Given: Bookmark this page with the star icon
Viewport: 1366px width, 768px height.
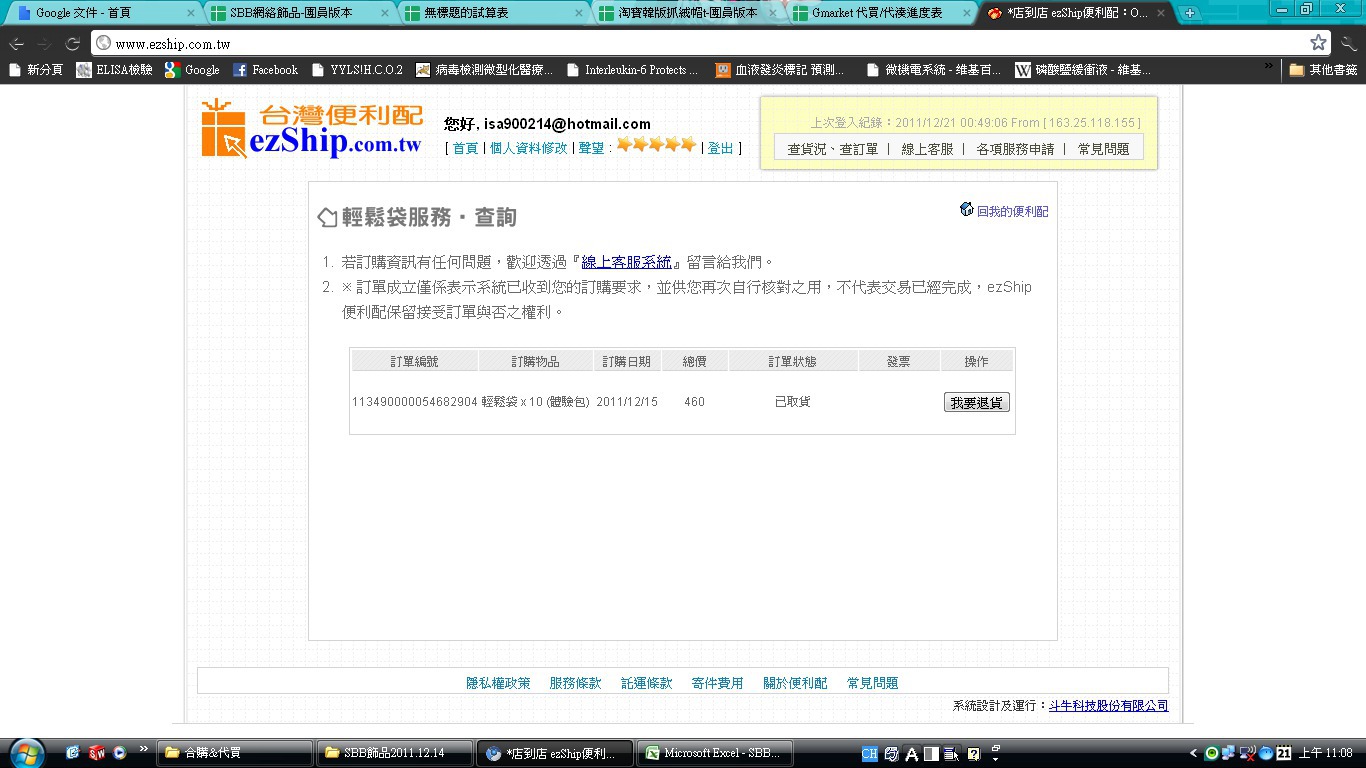Looking at the screenshot, I should [x=1318, y=43].
